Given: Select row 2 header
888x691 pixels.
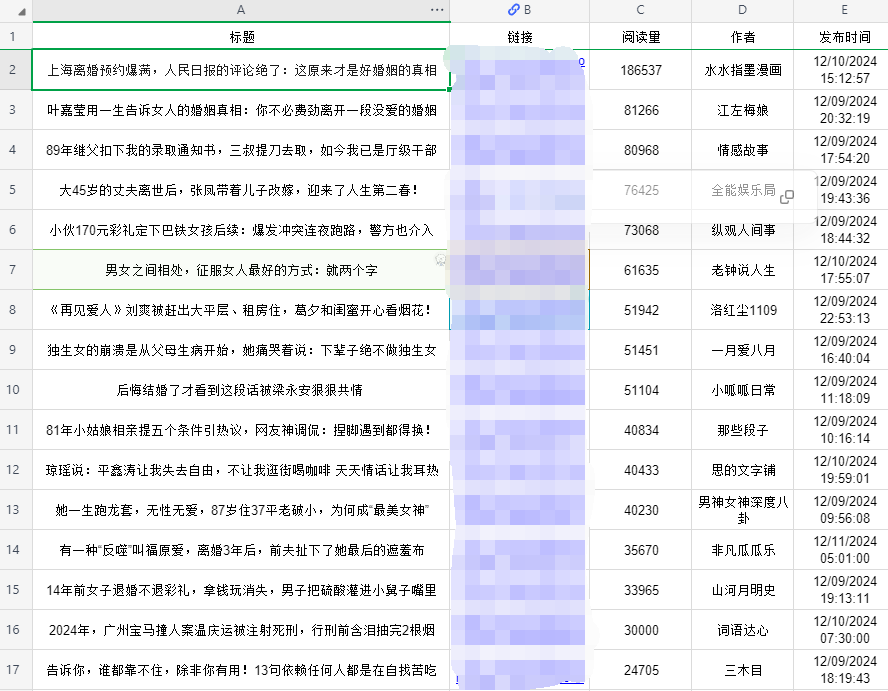Looking at the screenshot, I should coord(16,70).
